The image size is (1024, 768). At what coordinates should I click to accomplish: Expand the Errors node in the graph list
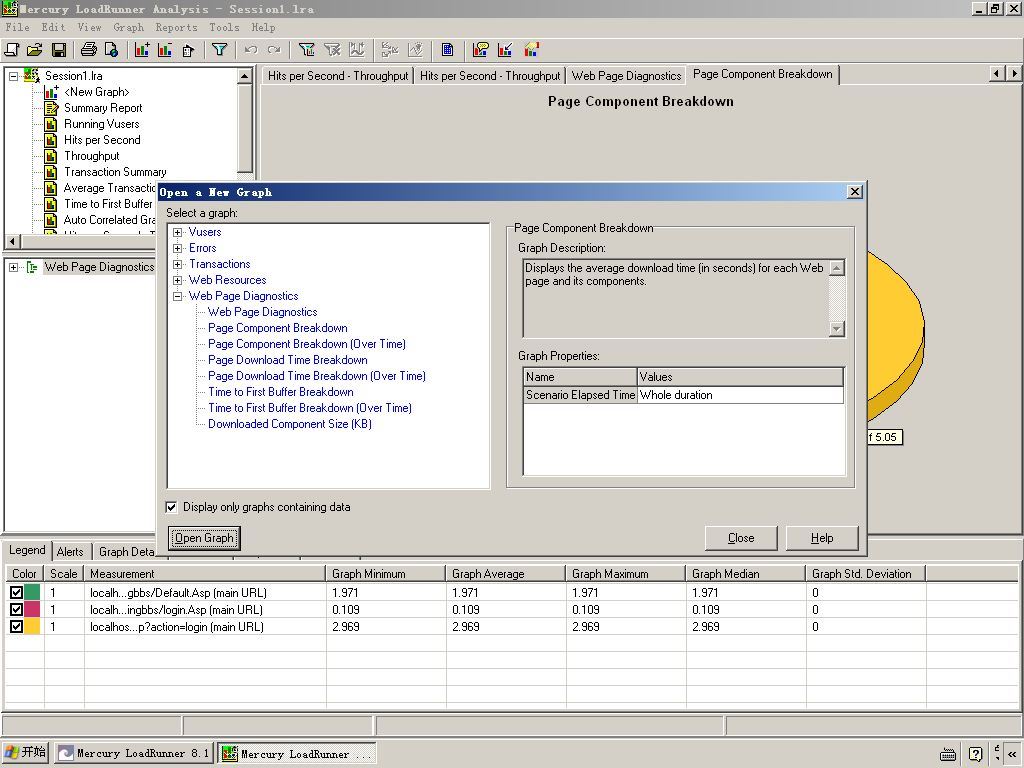pos(178,248)
